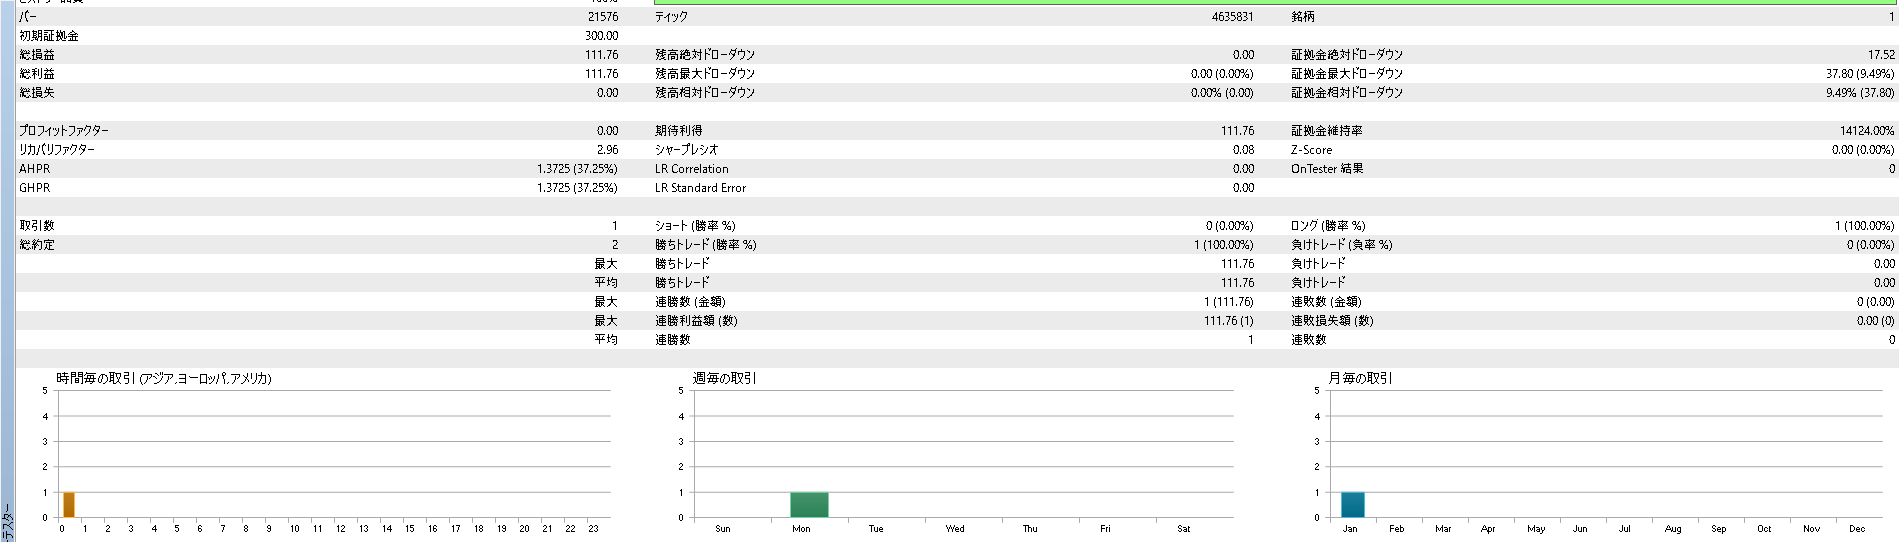Click the 連勝数 (金額) label
This screenshot has width=1900, height=542.
pyautogui.click(x=690, y=302)
